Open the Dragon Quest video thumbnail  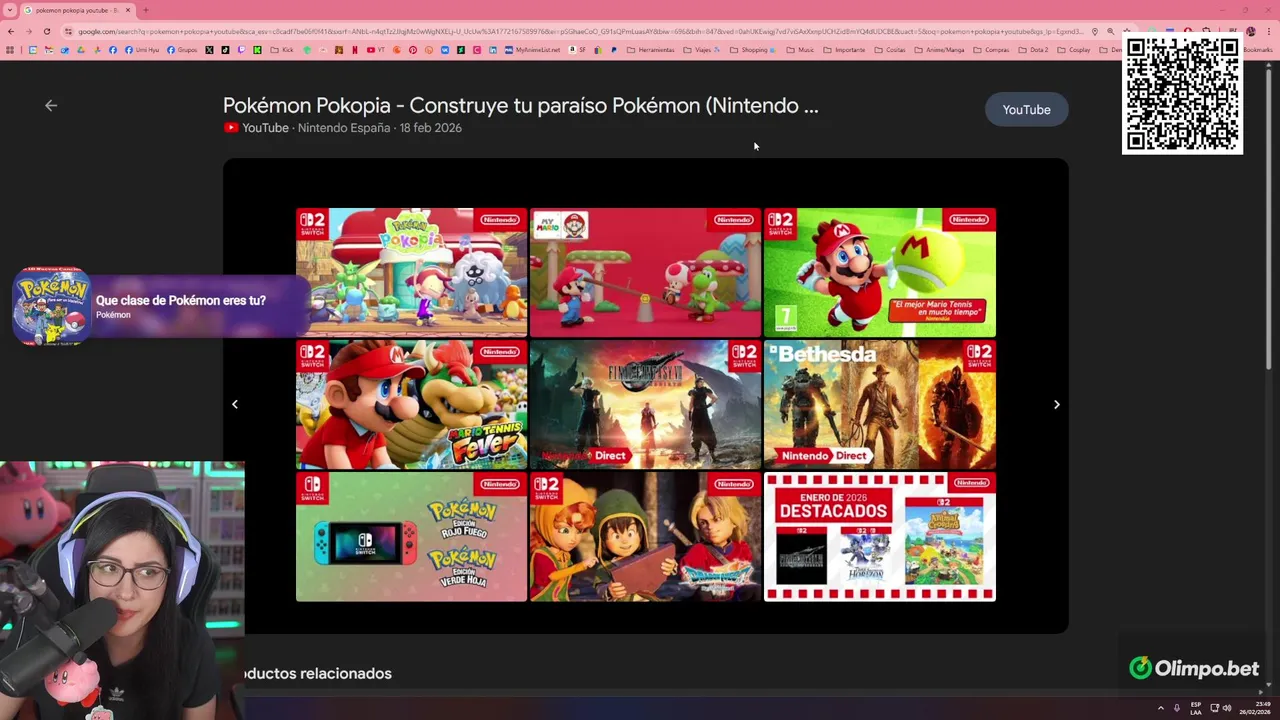645,537
